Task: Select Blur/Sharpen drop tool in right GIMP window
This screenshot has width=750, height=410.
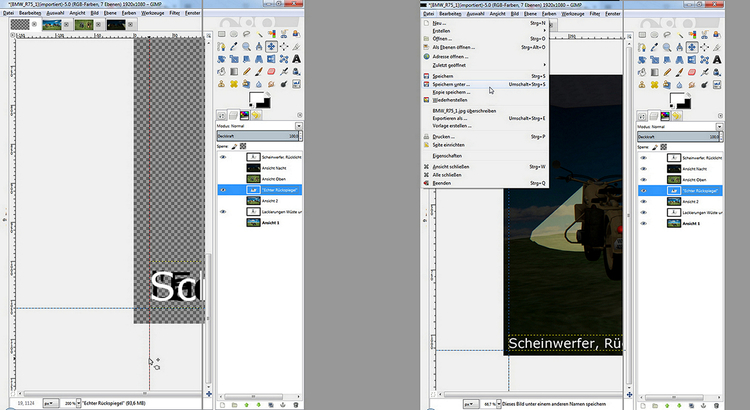Action: [679, 85]
